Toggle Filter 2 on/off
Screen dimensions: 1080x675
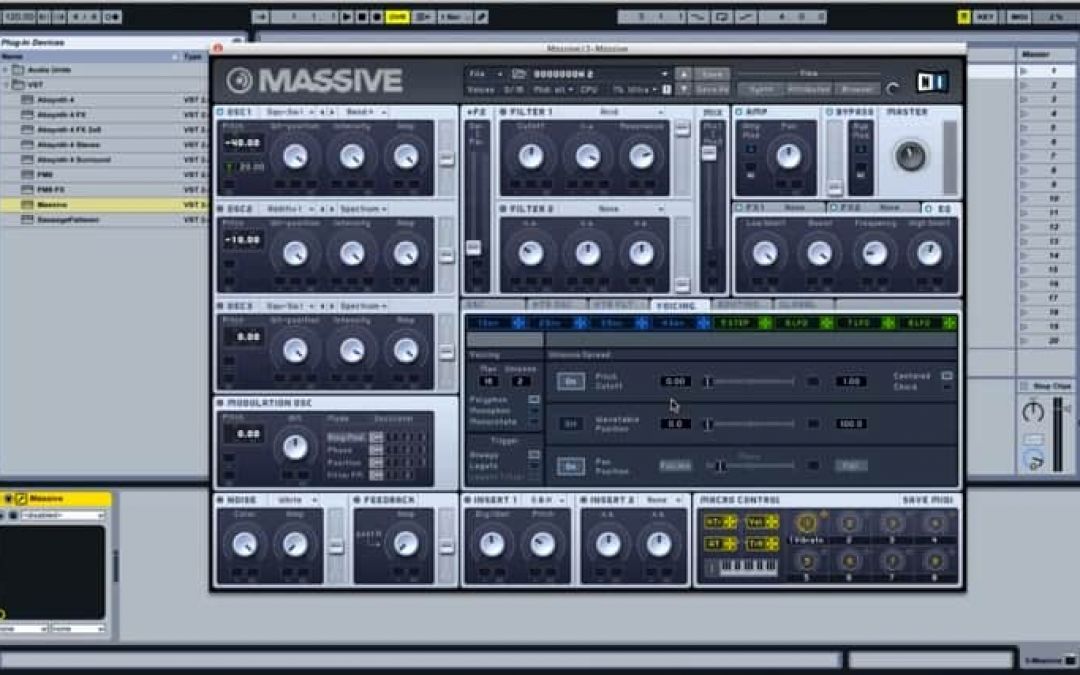(x=503, y=209)
